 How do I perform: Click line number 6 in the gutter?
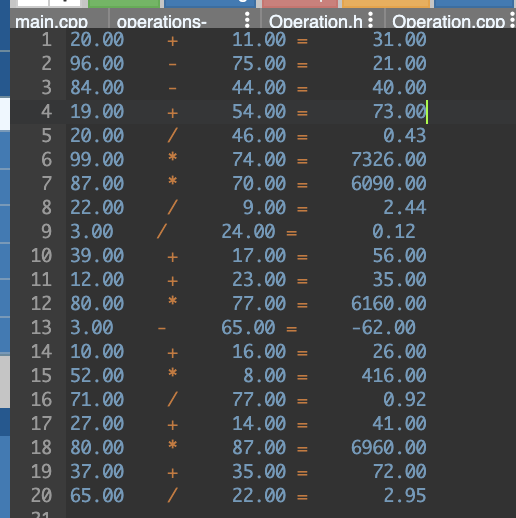coord(47,160)
